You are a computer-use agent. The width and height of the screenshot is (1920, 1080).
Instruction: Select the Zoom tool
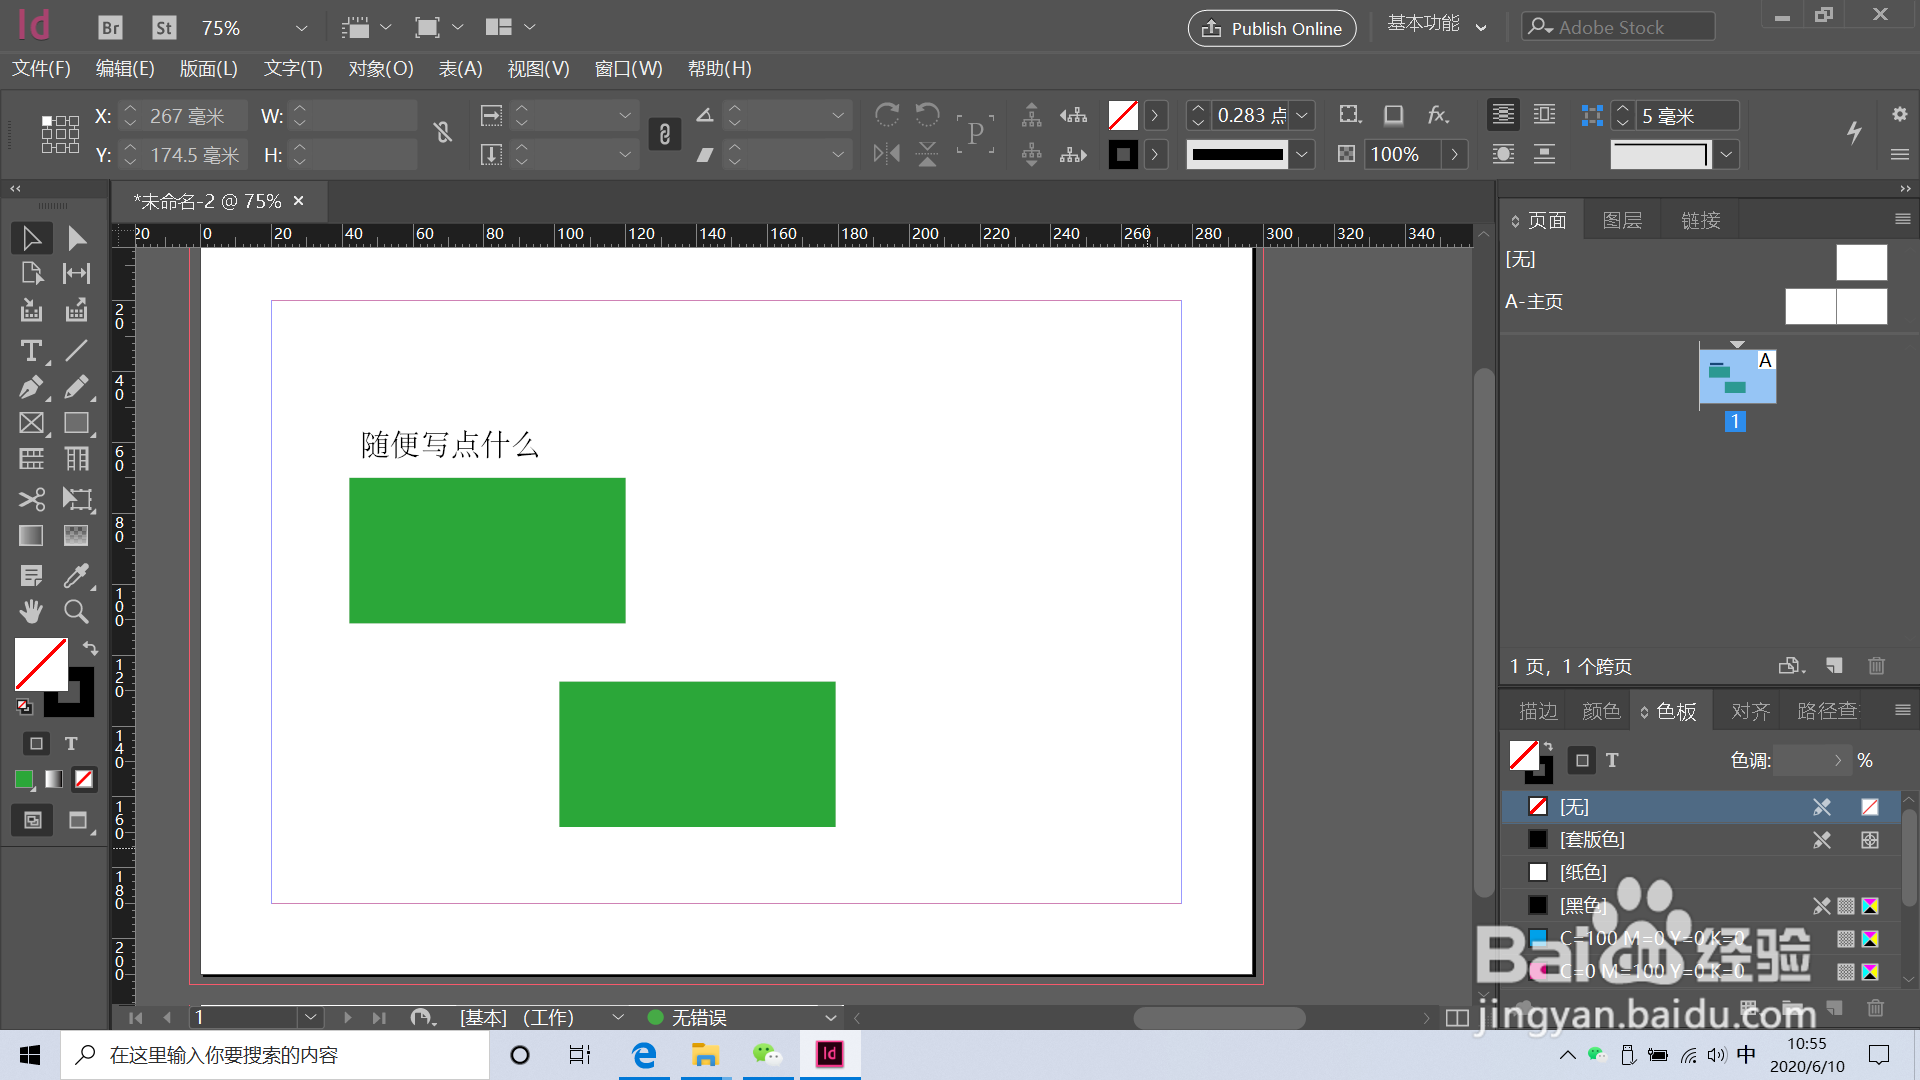(x=76, y=611)
